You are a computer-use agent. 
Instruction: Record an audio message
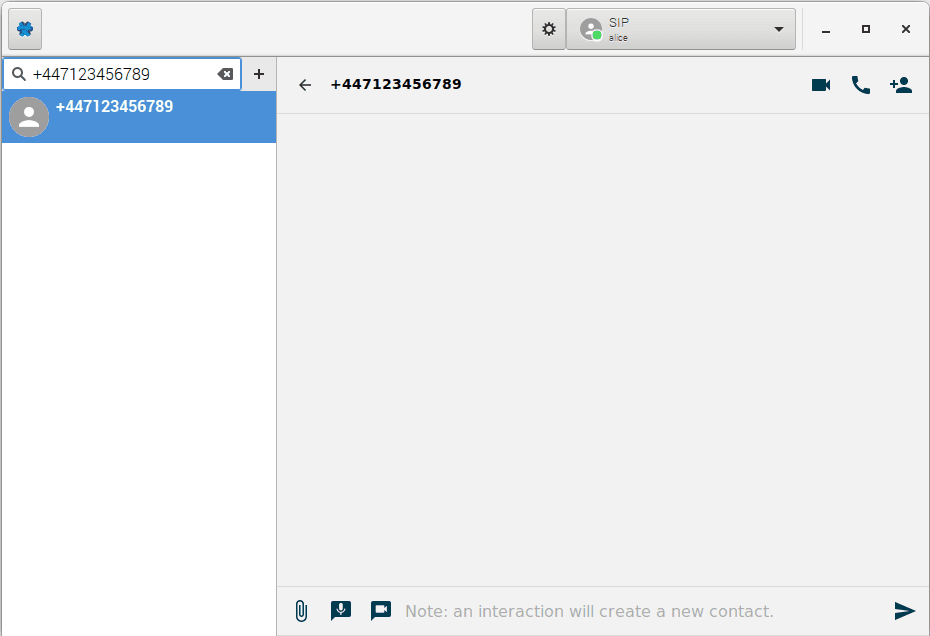[x=341, y=611]
